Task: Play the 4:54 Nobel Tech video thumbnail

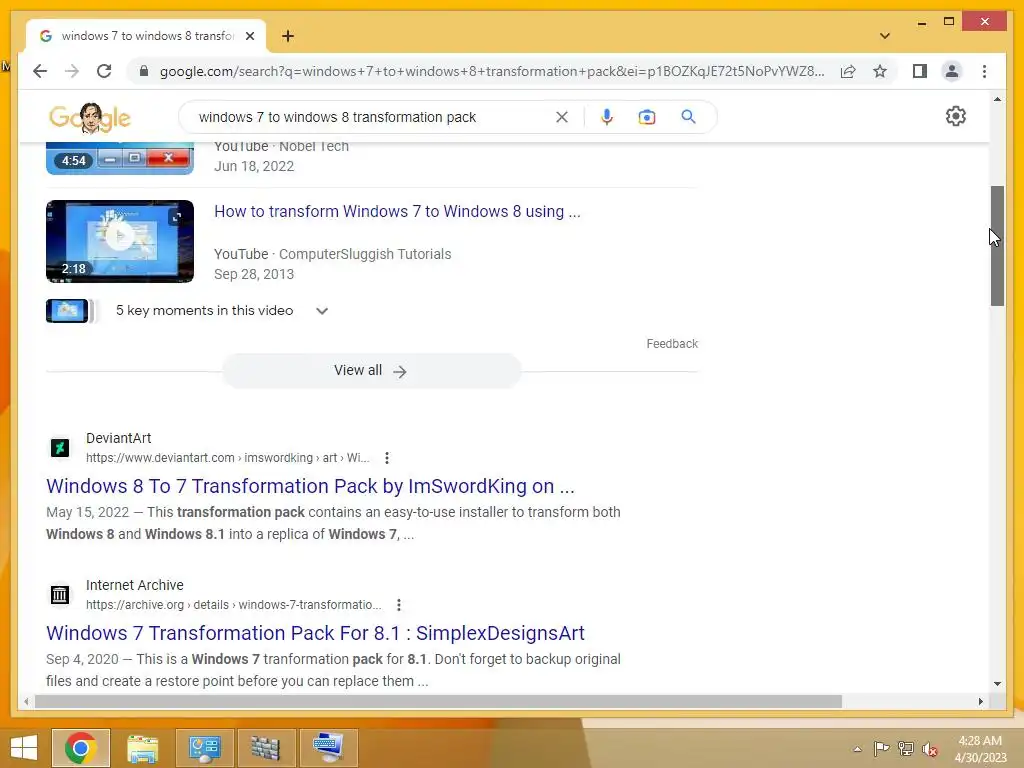Action: tap(120, 159)
